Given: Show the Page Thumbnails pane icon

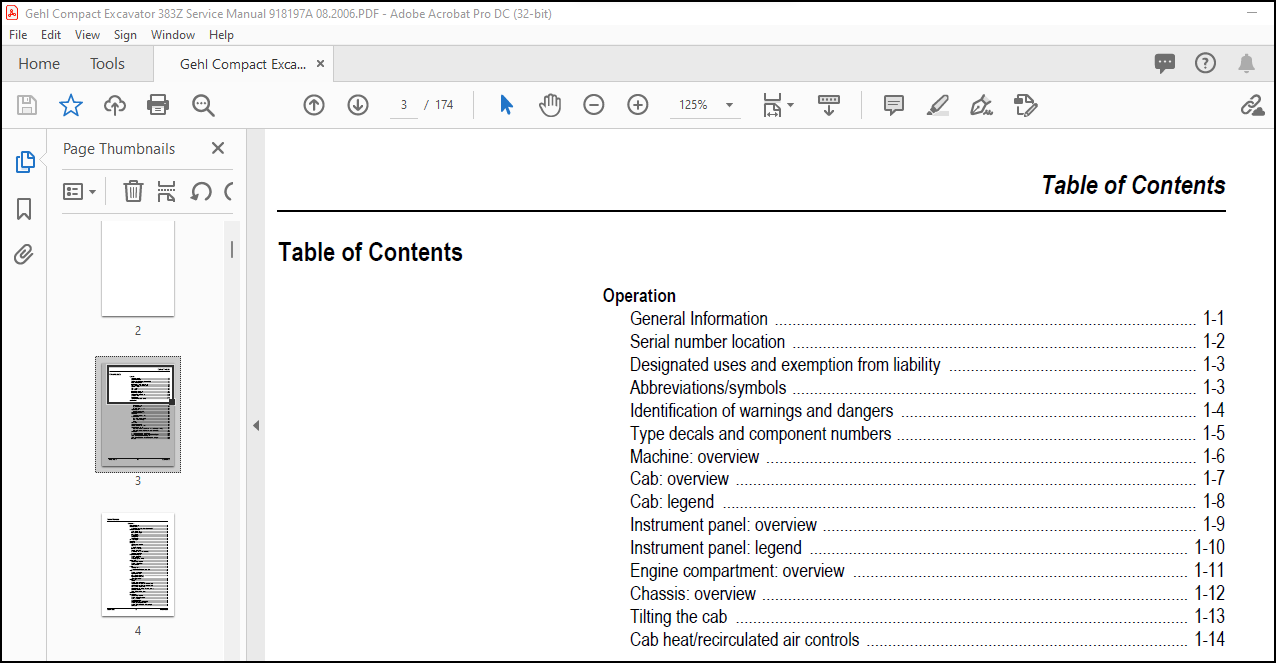Looking at the screenshot, I should tap(25, 162).
